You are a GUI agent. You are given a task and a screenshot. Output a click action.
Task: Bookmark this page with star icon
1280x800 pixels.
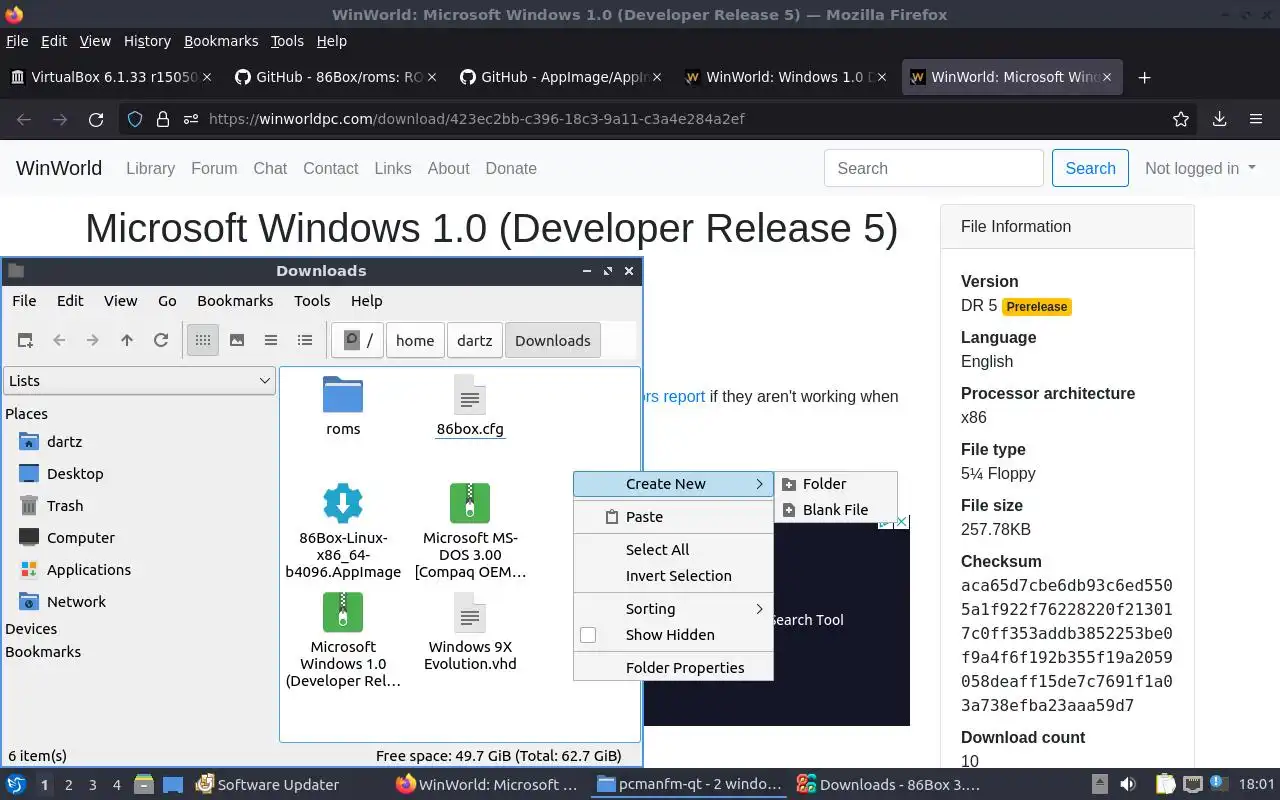[1181, 119]
